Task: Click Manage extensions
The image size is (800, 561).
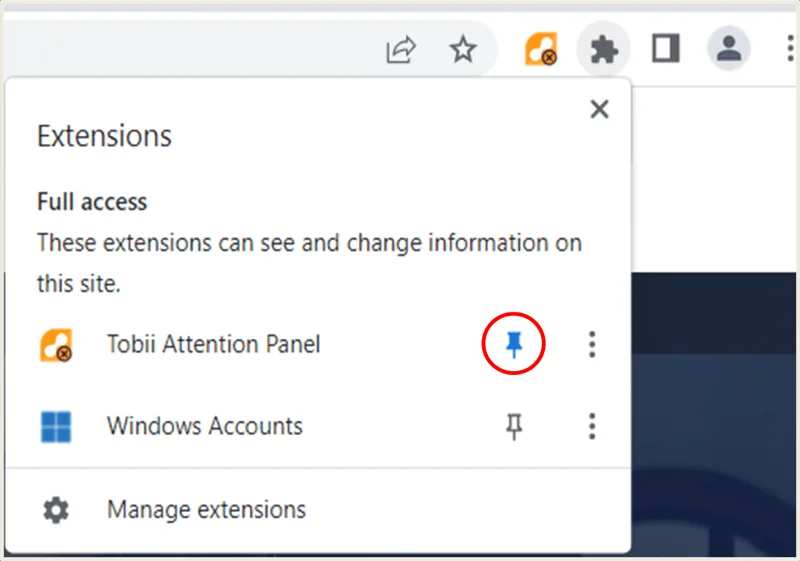Action: tap(206, 509)
